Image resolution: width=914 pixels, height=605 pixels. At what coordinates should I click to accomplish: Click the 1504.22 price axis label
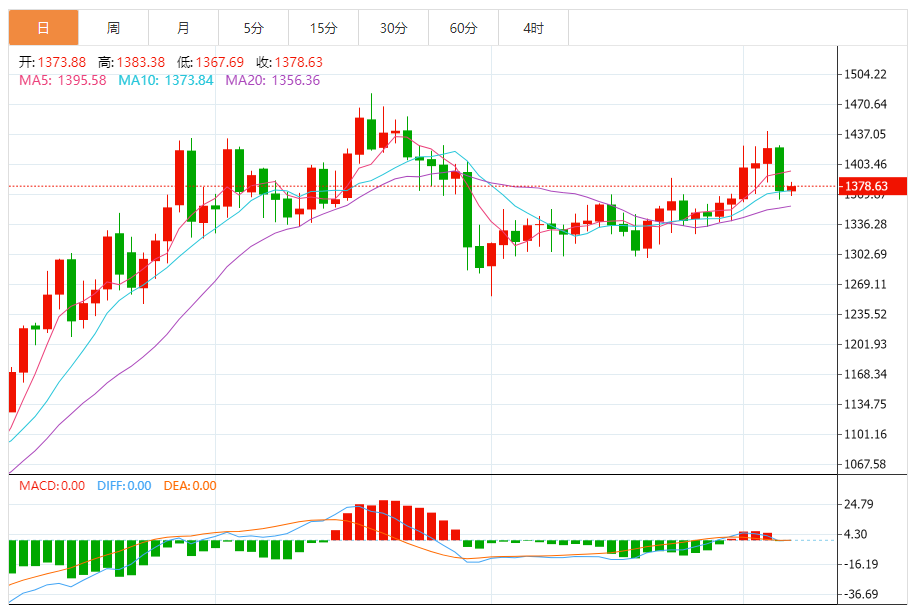866,74
